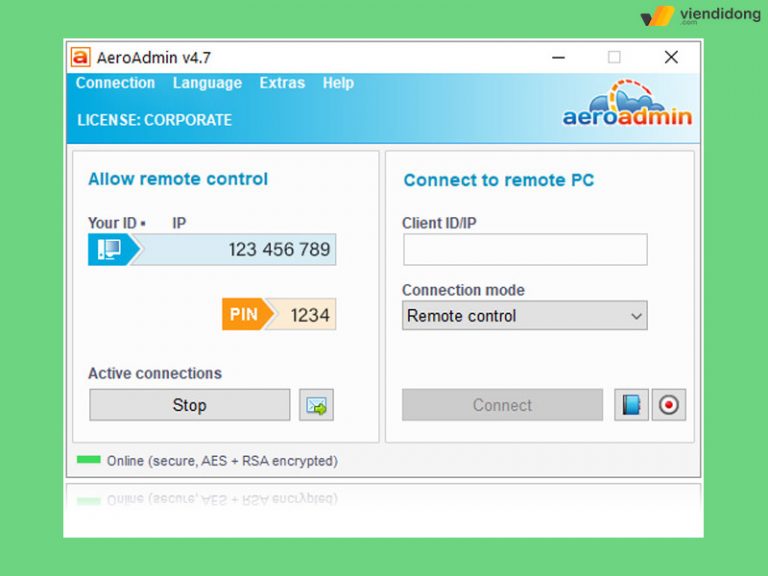
Task: Click the Client ID/IP input field
Action: 525,250
